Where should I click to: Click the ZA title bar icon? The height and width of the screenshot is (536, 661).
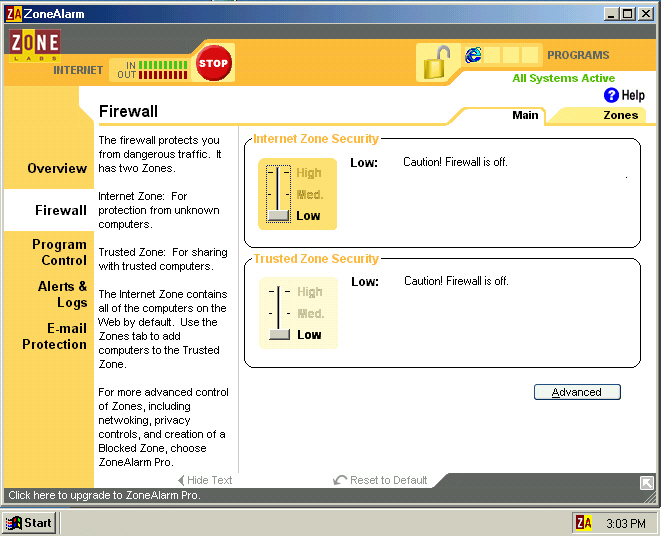13,14
